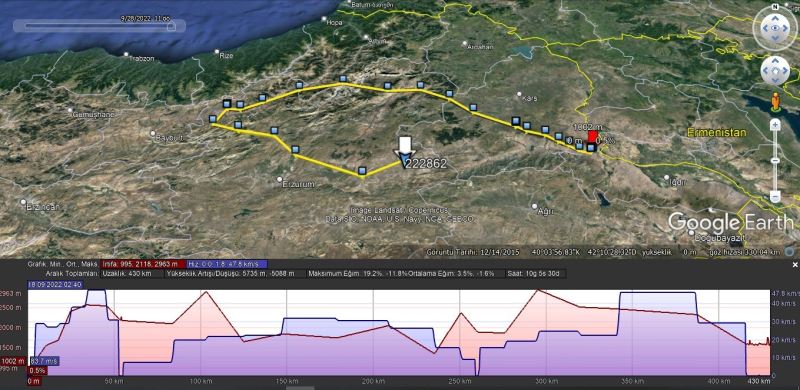Click the eye icon in the look joystick
The height and width of the screenshot is (390, 800).
coord(775,28)
